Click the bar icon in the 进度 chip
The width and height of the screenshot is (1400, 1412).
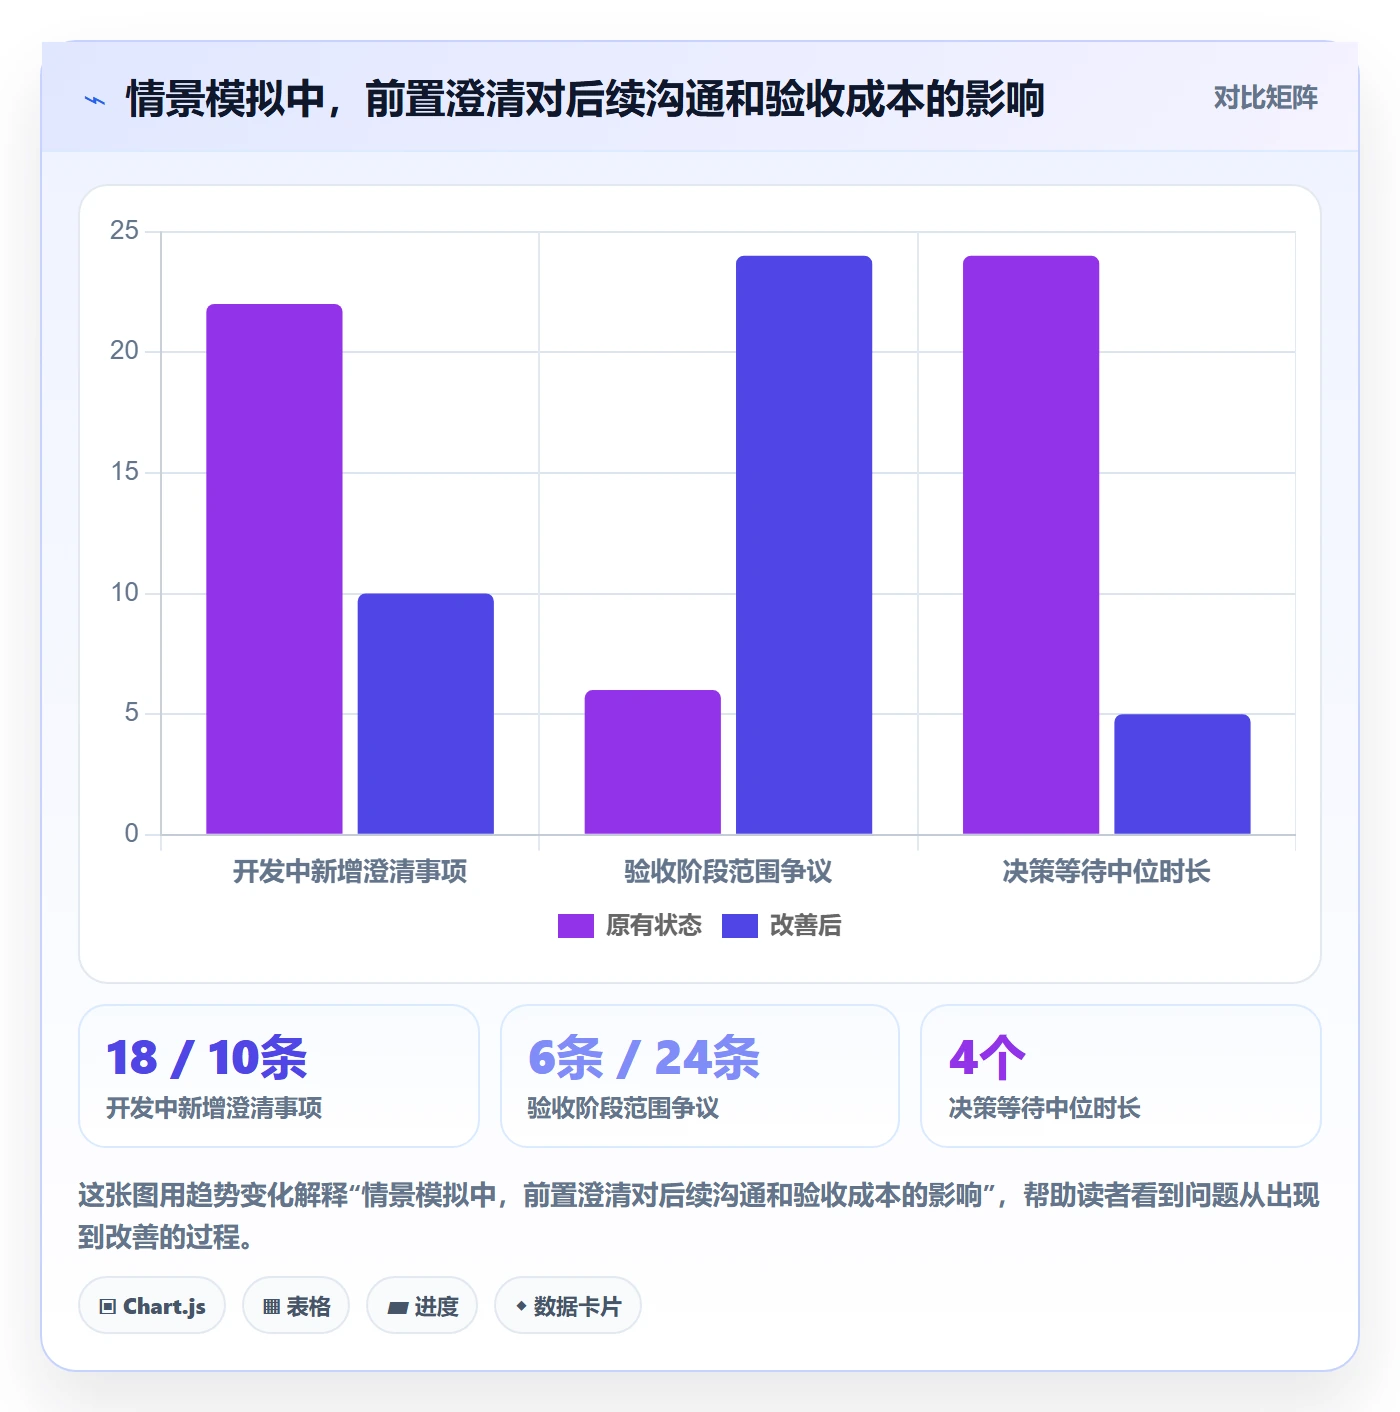(397, 1308)
